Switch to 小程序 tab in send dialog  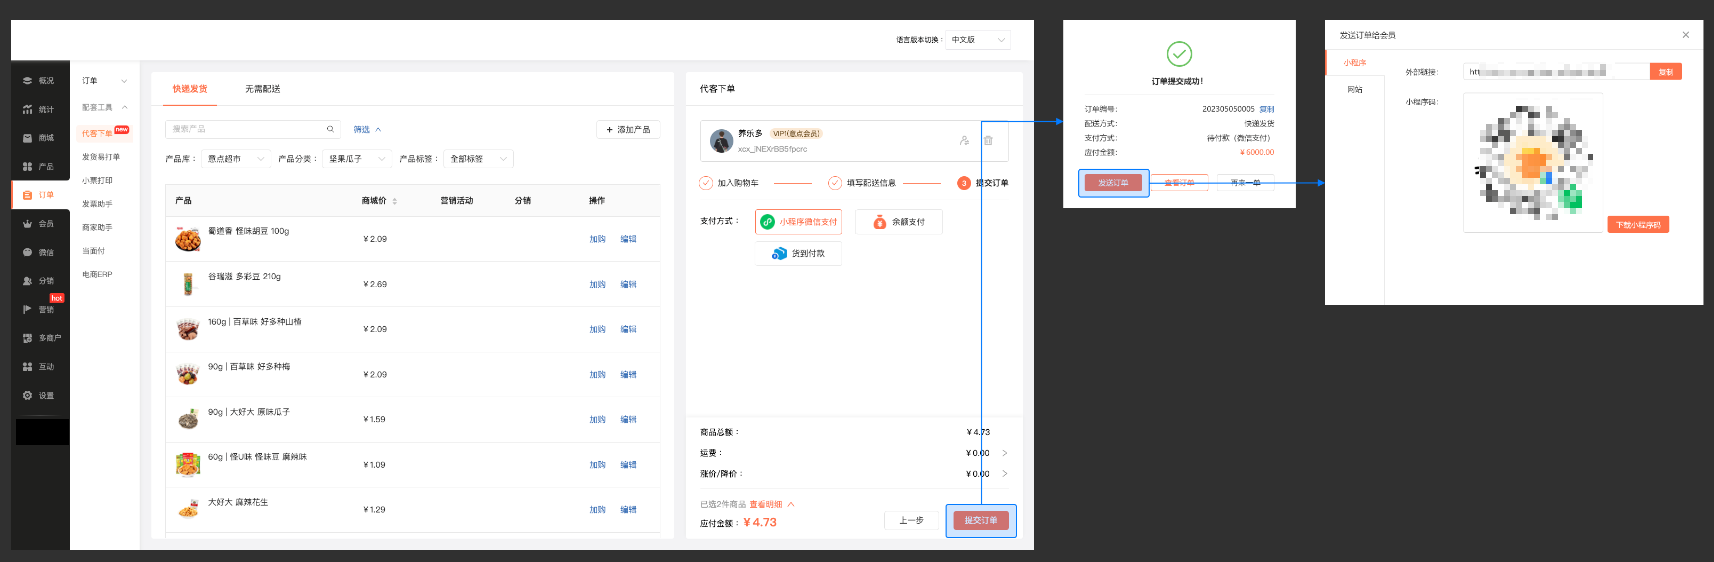click(x=1355, y=63)
